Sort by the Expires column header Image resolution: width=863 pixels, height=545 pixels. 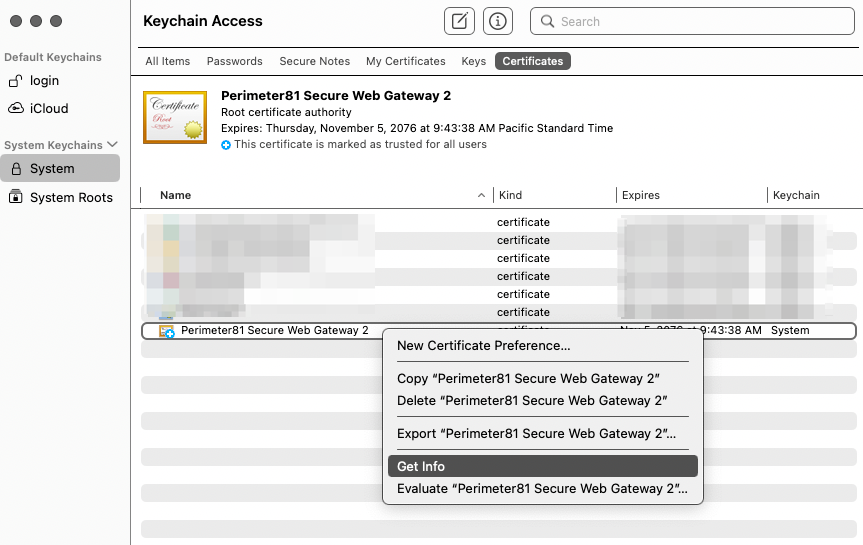coord(641,195)
